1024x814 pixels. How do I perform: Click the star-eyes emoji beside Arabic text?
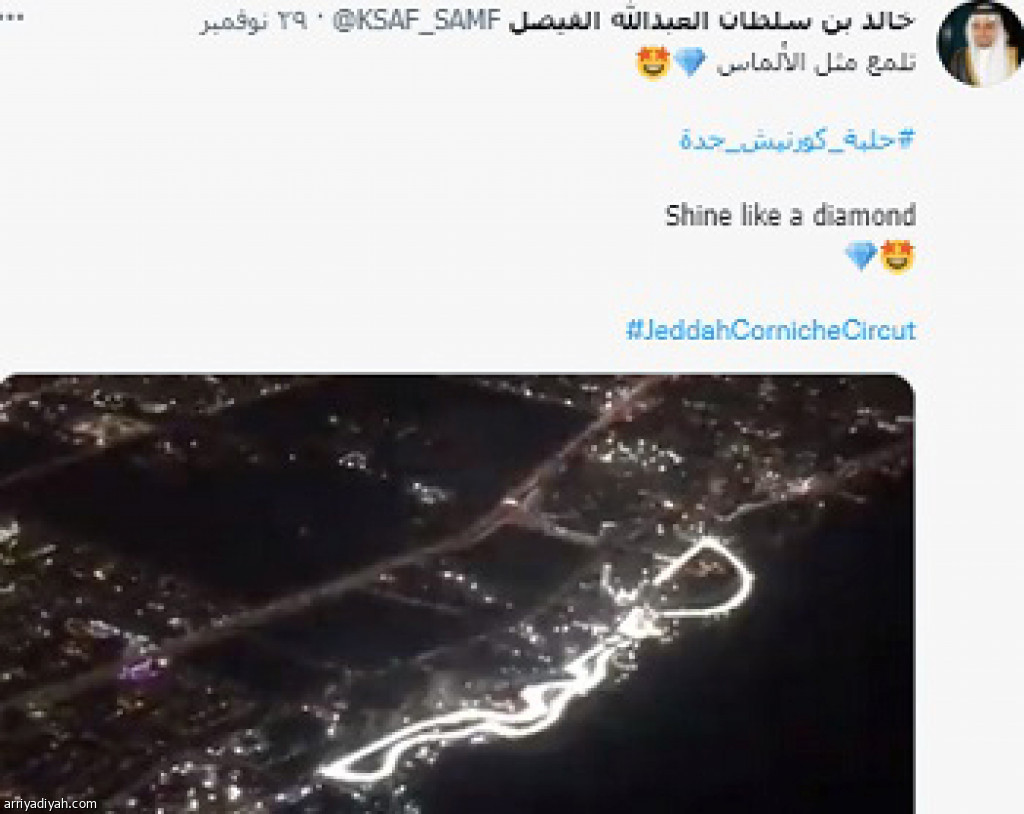tap(653, 62)
